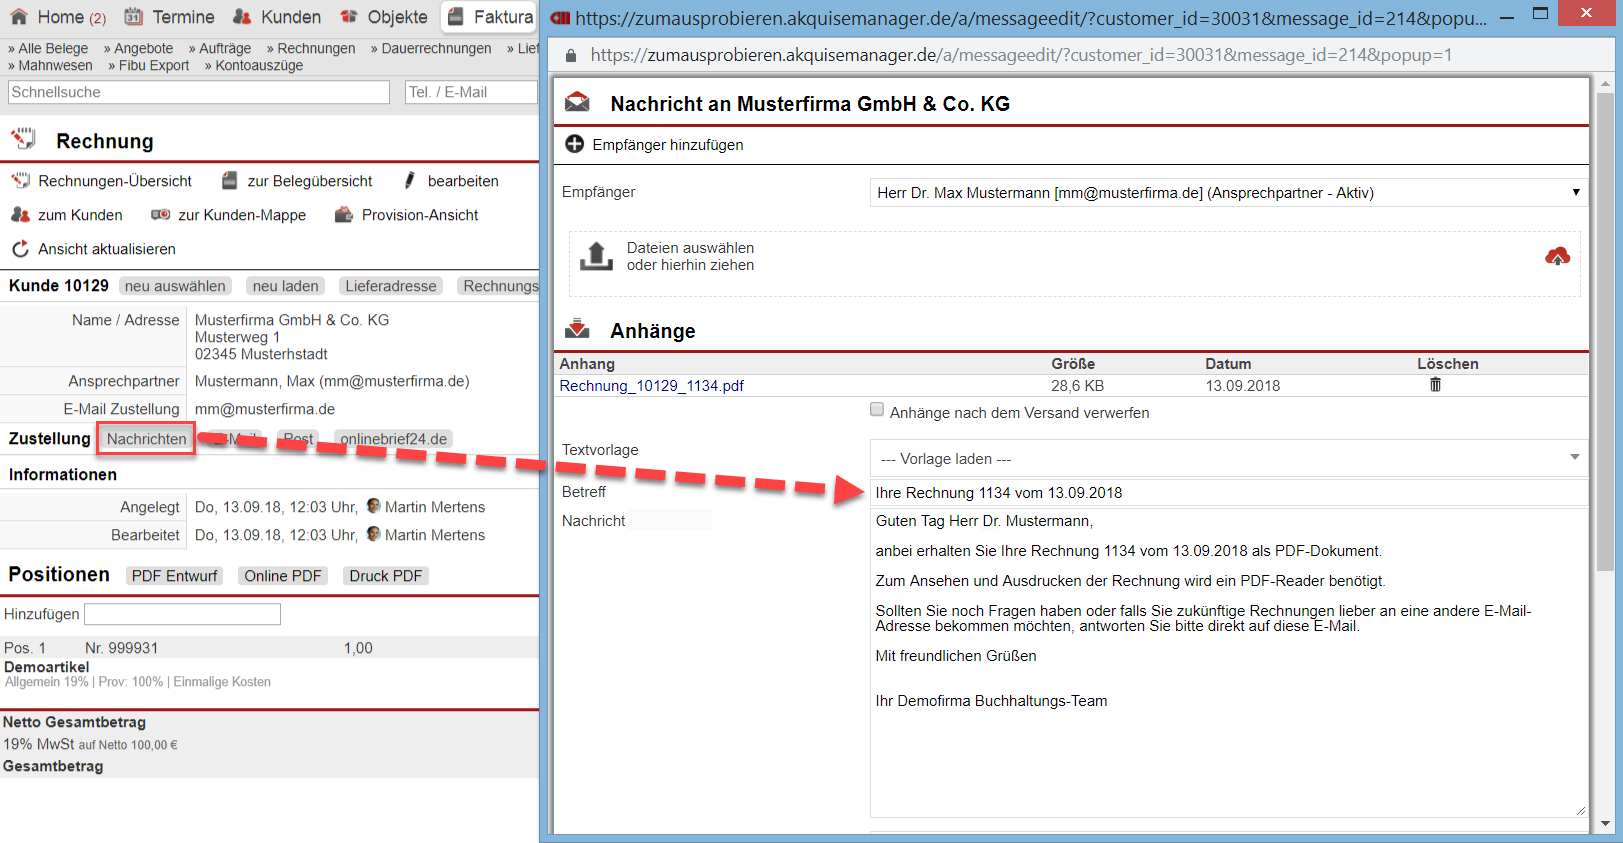Image resolution: width=1623 pixels, height=843 pixels.
Task: Open the Empfänger recipient dropdown
Action: tap(1228, 193)
